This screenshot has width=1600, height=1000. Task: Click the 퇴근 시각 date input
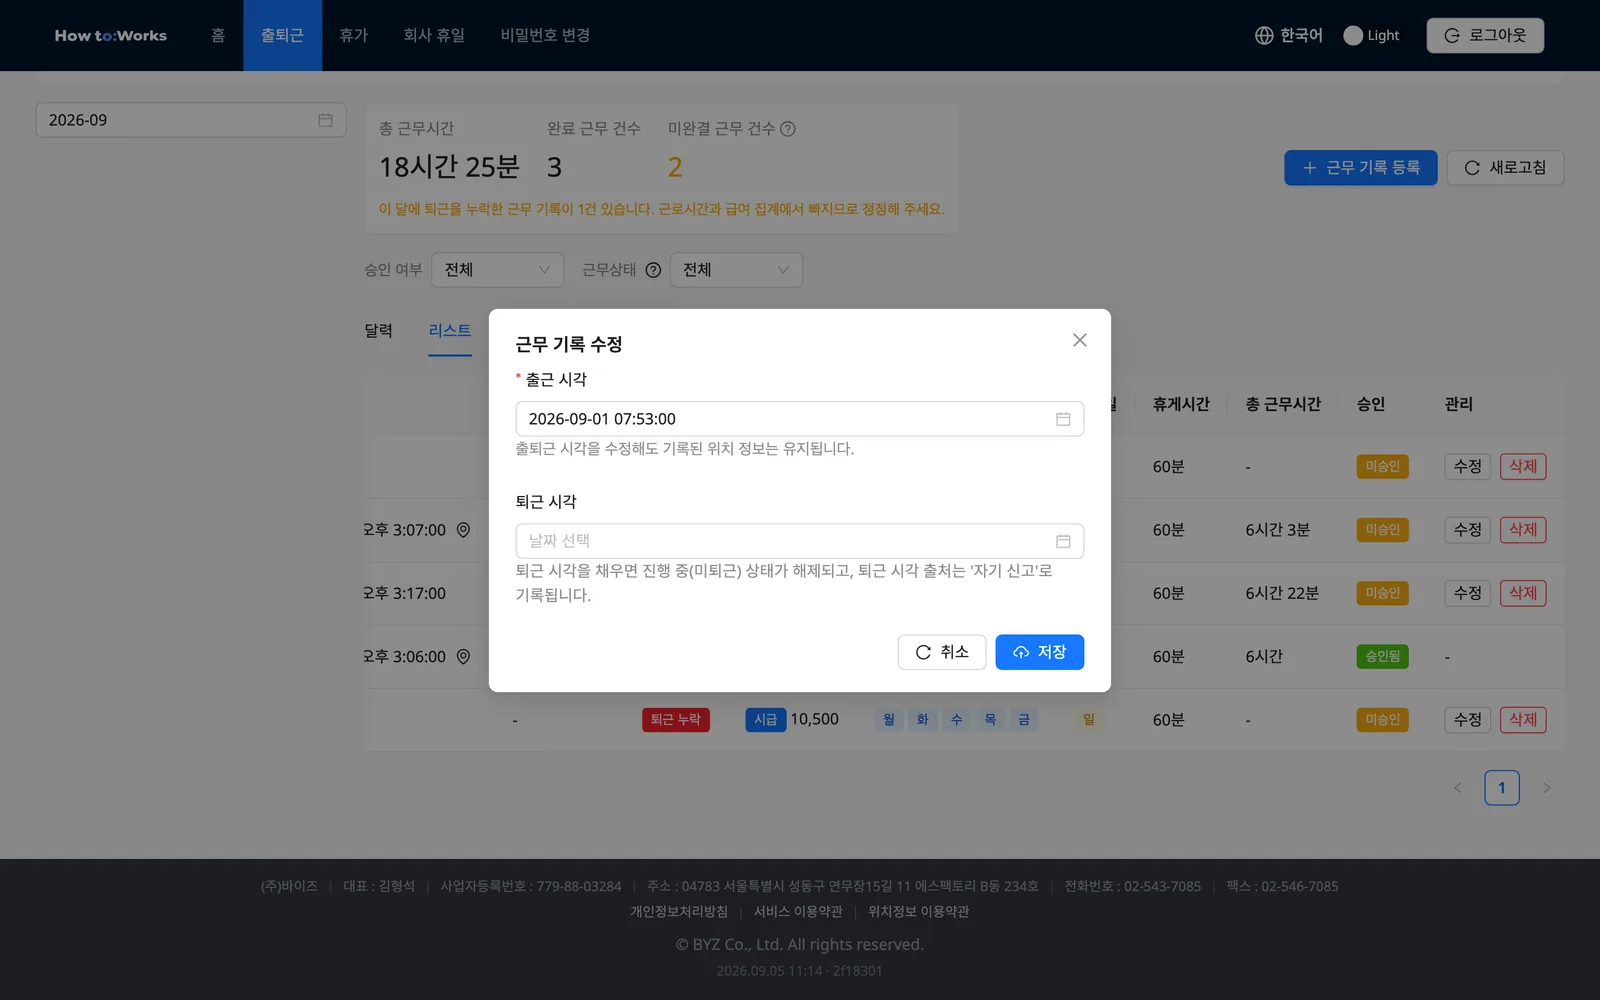[x=799, y=541]
